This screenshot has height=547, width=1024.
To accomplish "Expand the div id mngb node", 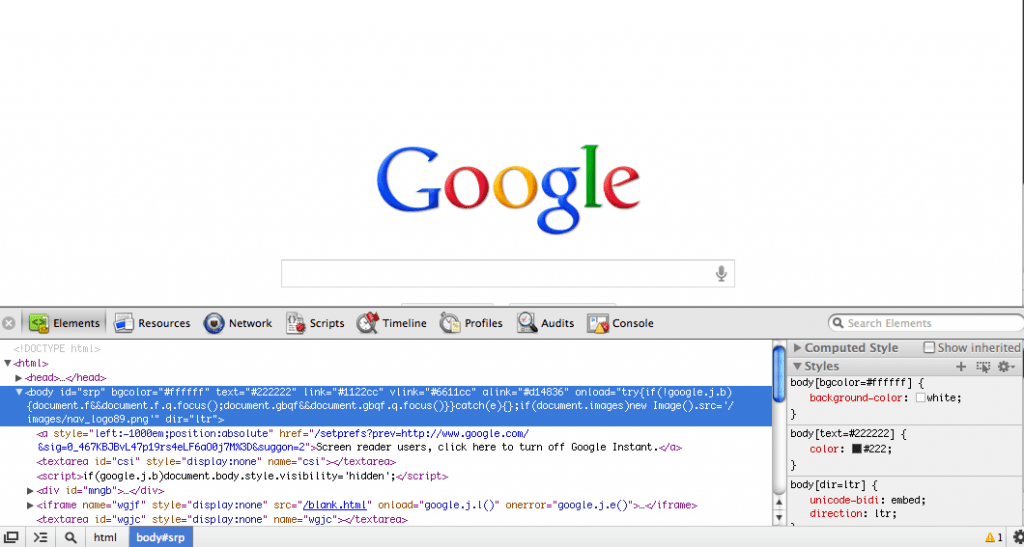I will click(30, 491).
